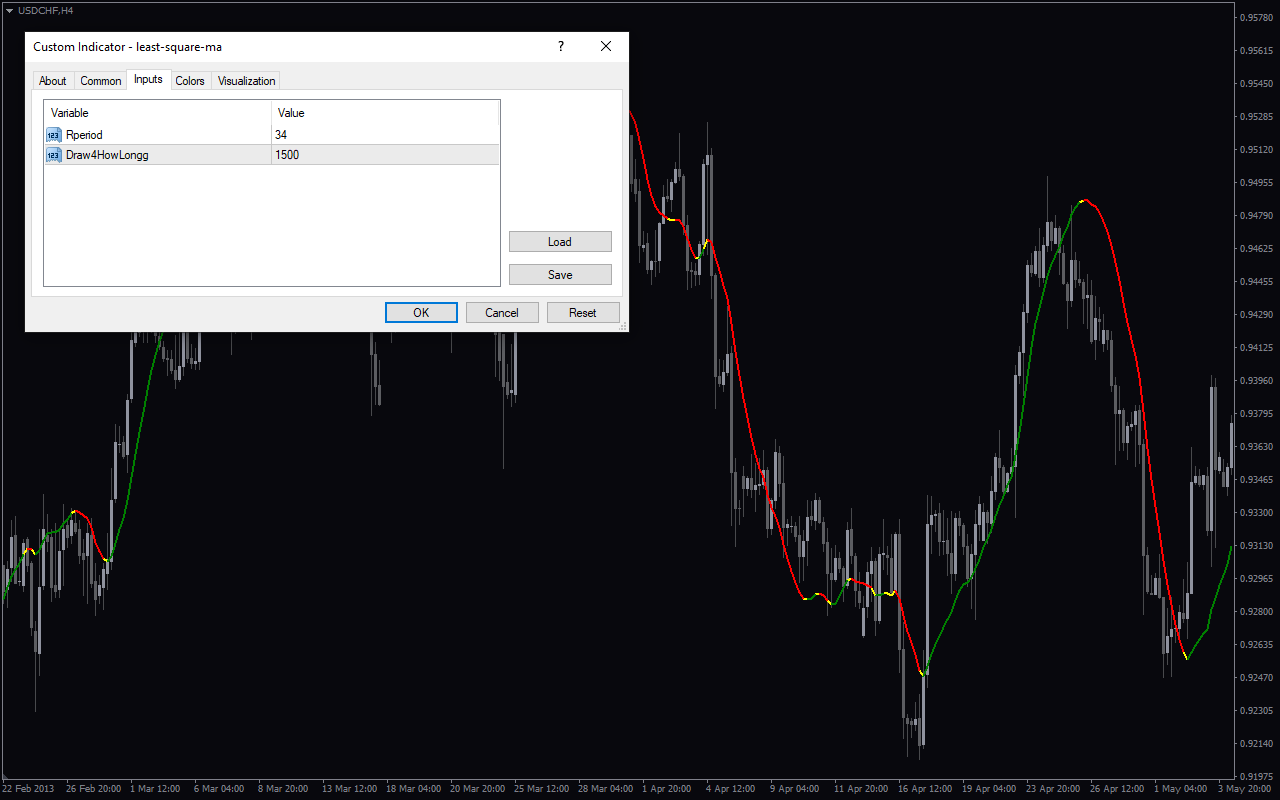This screenshot has width=1280, height=800.
Task: Edit the Draw4HowLongg value 1500
Action: [385, 155]
